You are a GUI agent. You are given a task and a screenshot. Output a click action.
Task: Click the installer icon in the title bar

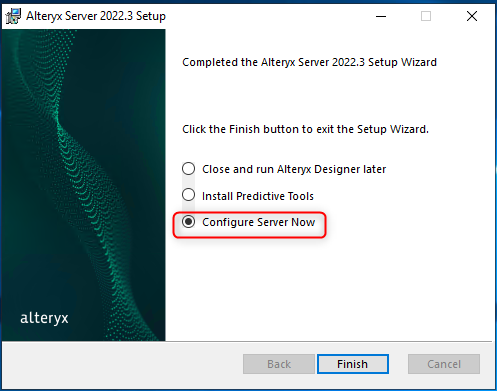point(13,16)
